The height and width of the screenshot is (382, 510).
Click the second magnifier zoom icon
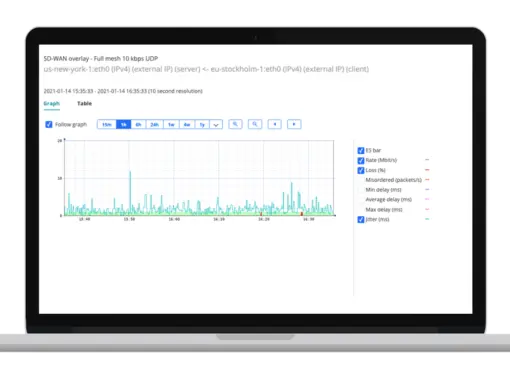255,124
